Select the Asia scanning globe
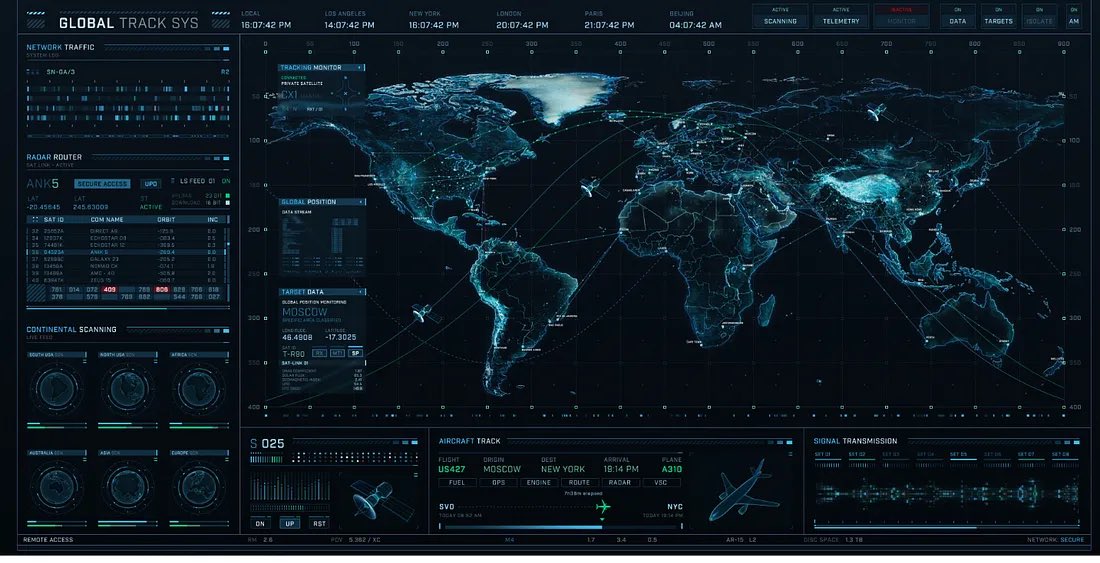This screenshot has height=563, width=1100. tap(128, 486)
